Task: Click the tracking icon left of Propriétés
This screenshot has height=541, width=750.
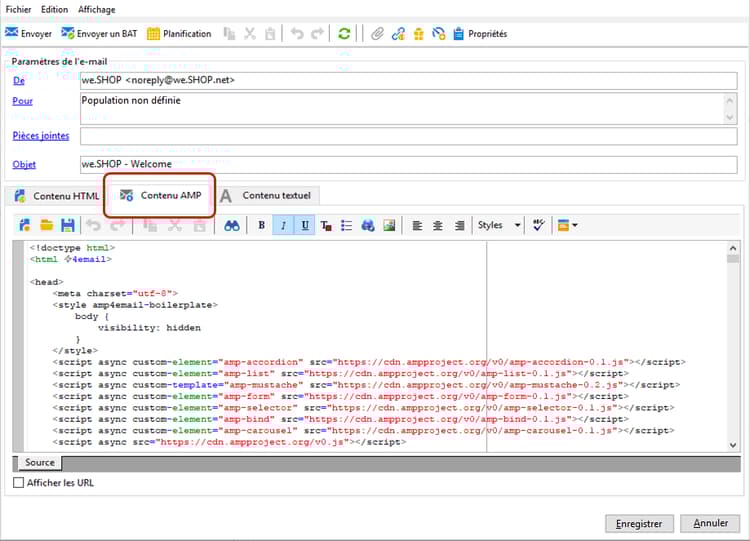Action: point(439,33)
